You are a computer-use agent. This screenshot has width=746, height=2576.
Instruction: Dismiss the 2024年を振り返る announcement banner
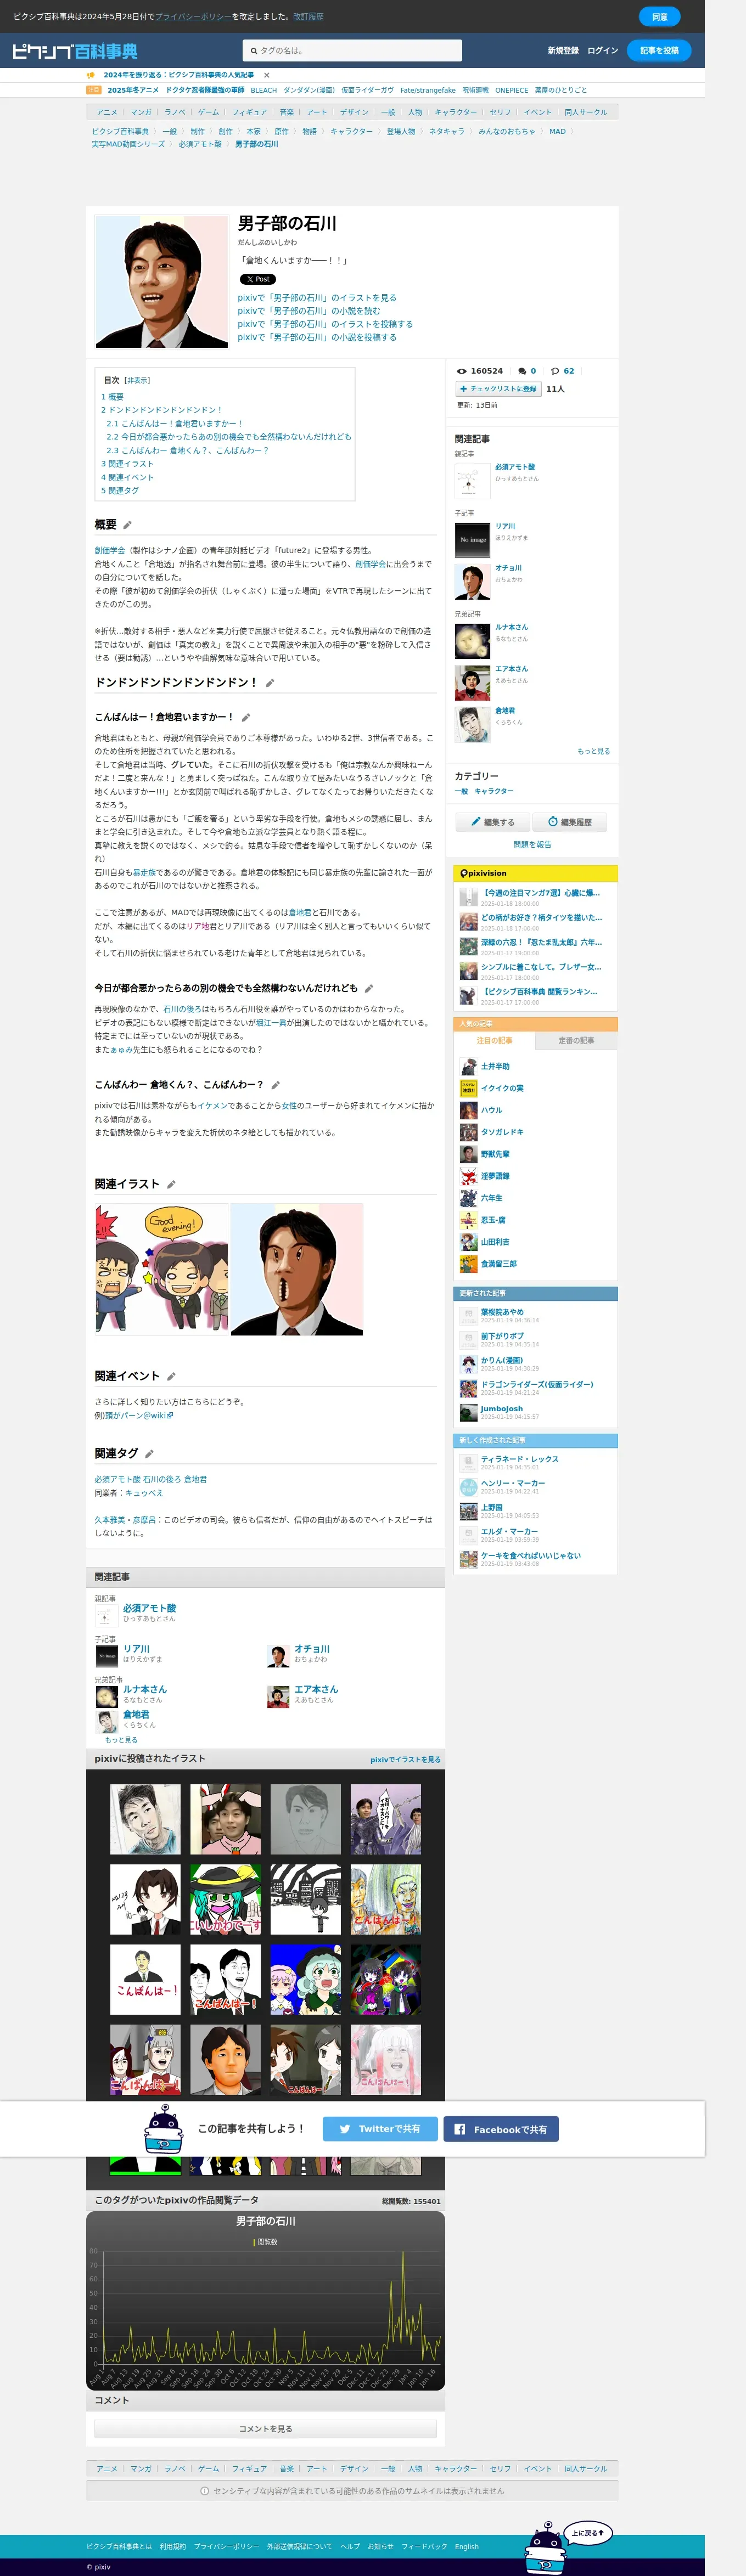(266, 75)
